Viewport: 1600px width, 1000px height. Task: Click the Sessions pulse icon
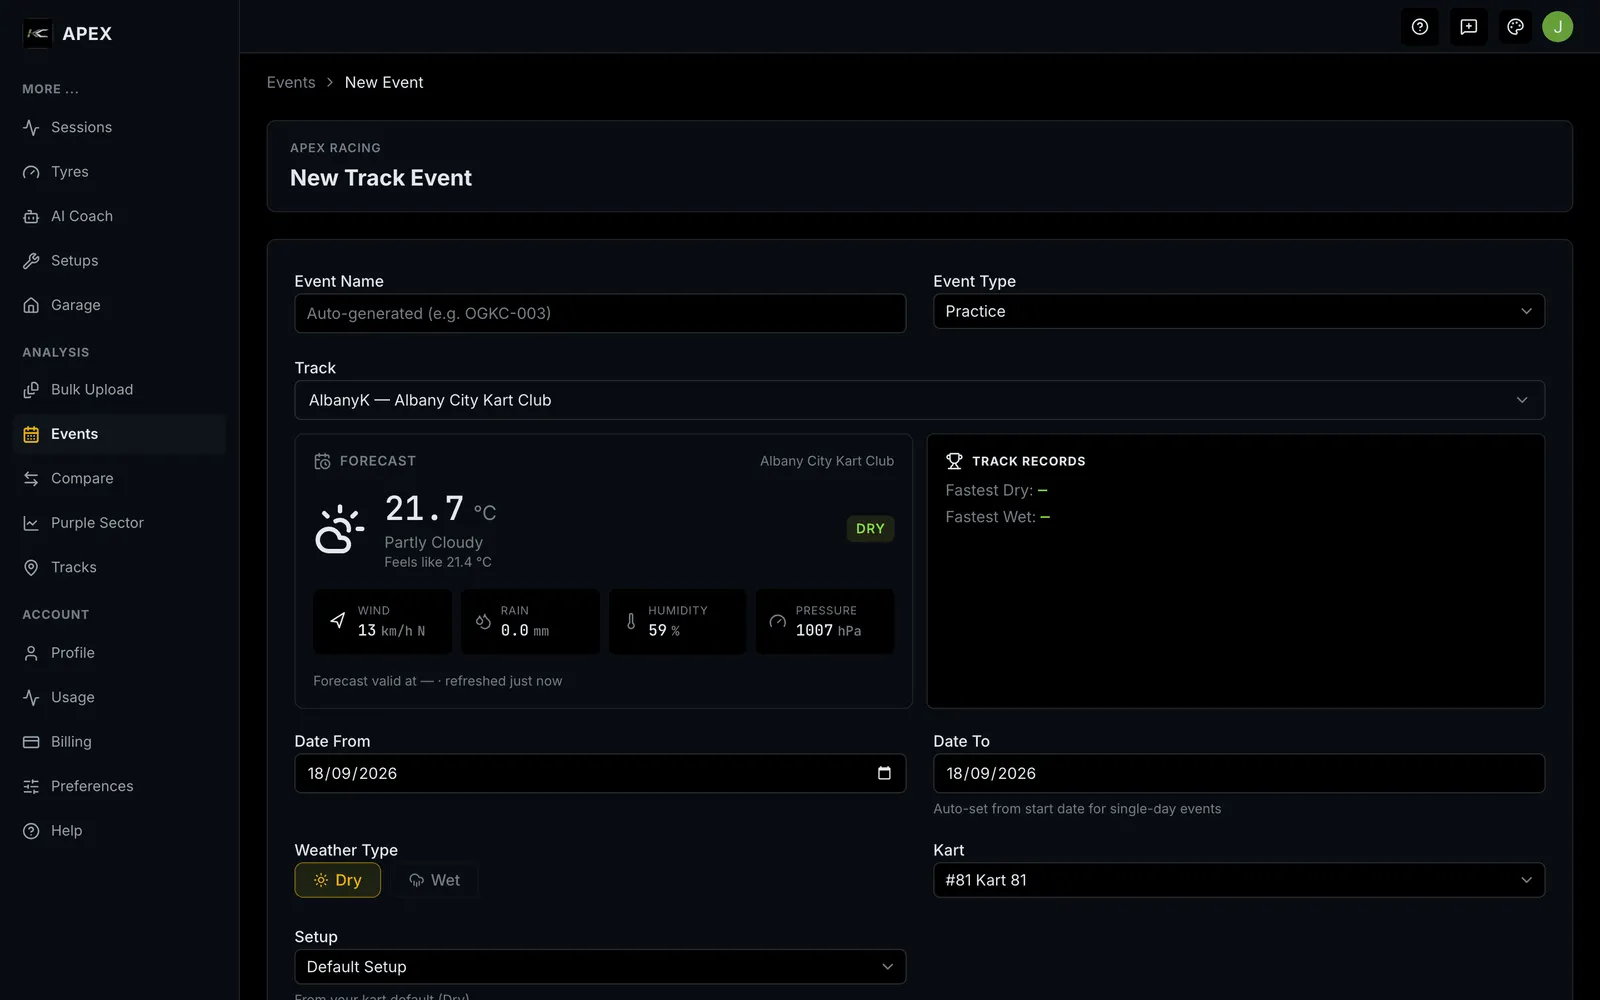point(31,128)
